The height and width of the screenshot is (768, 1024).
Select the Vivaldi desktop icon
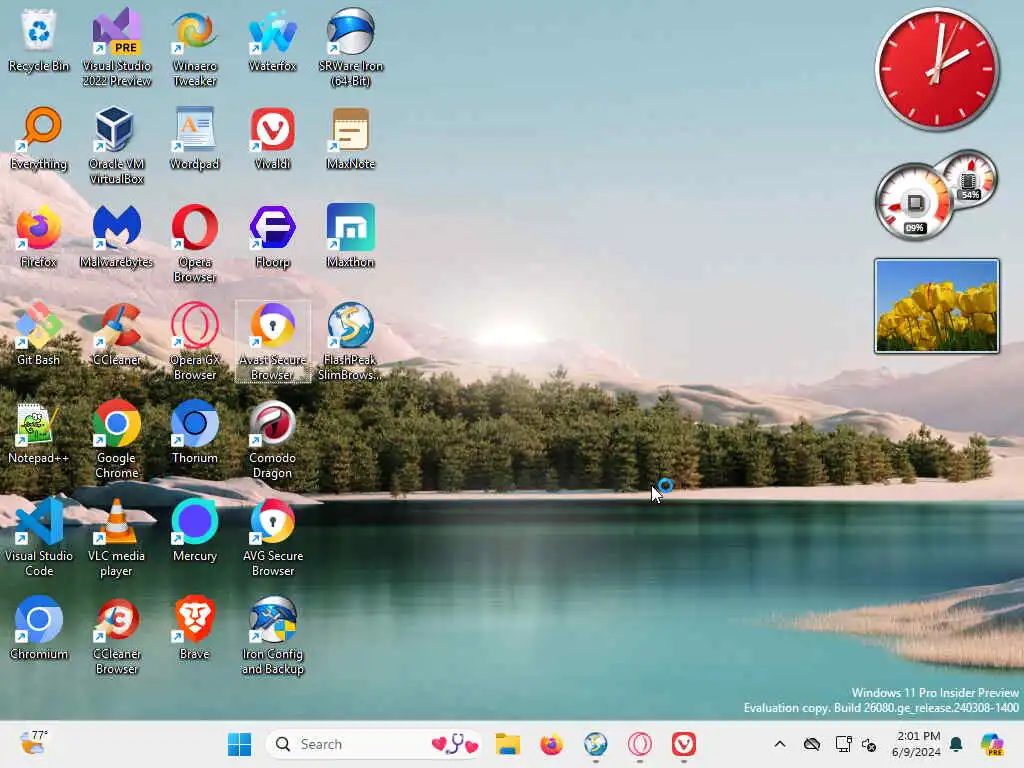click(x=272, y=138)
